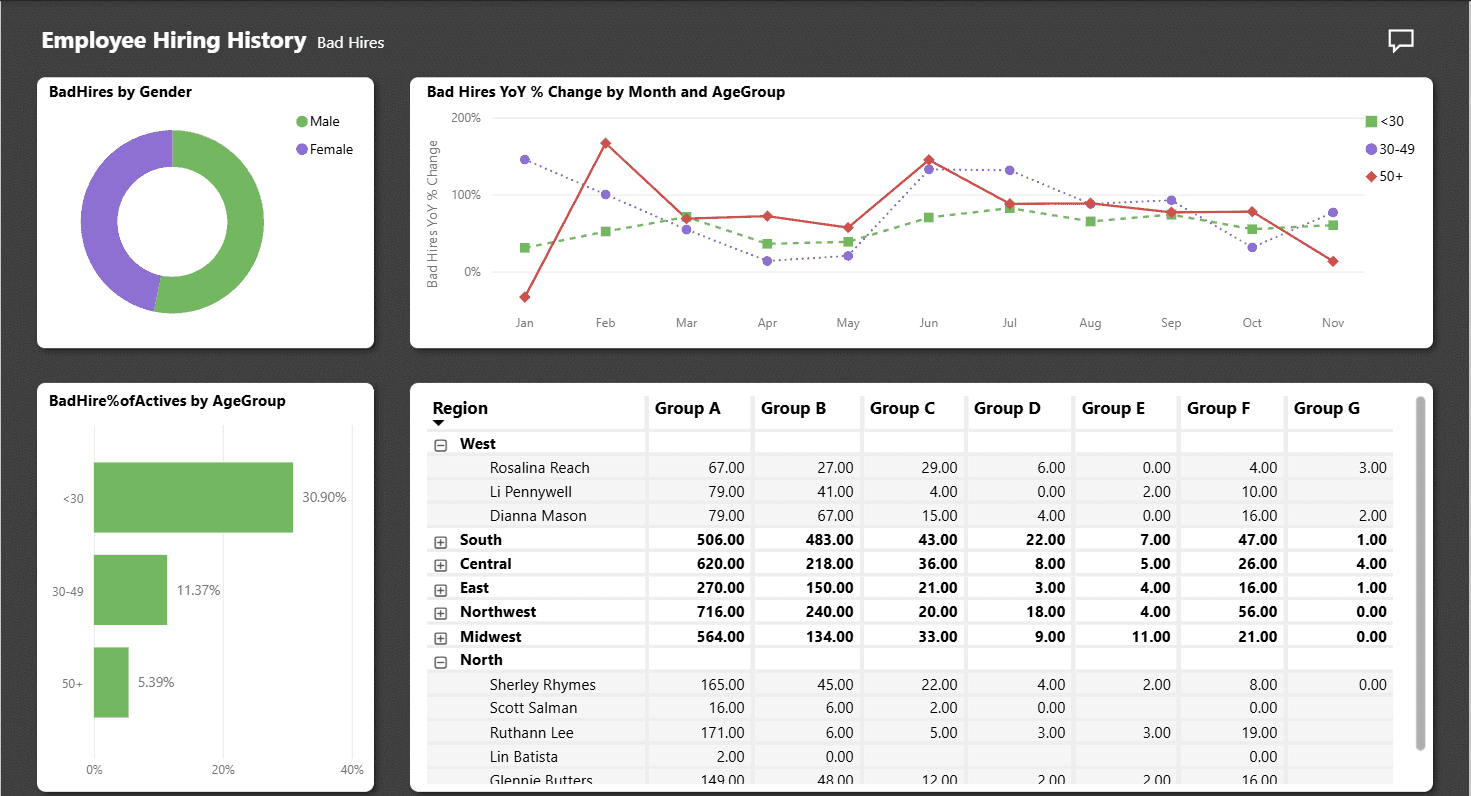
Task: Click the 30-49 bar showing 11.37%
Action: [x=130, y=590]
